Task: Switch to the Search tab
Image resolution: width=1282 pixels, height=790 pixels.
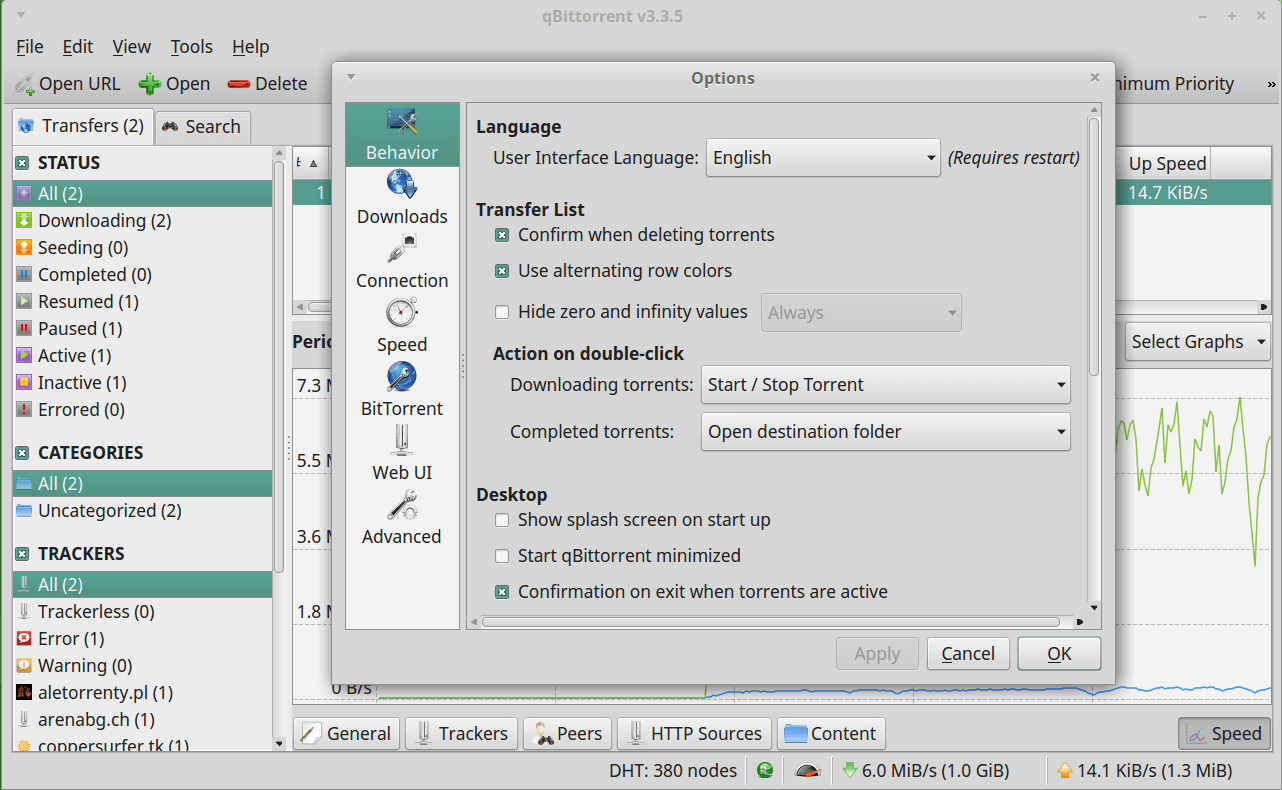Action: [201, 127]
